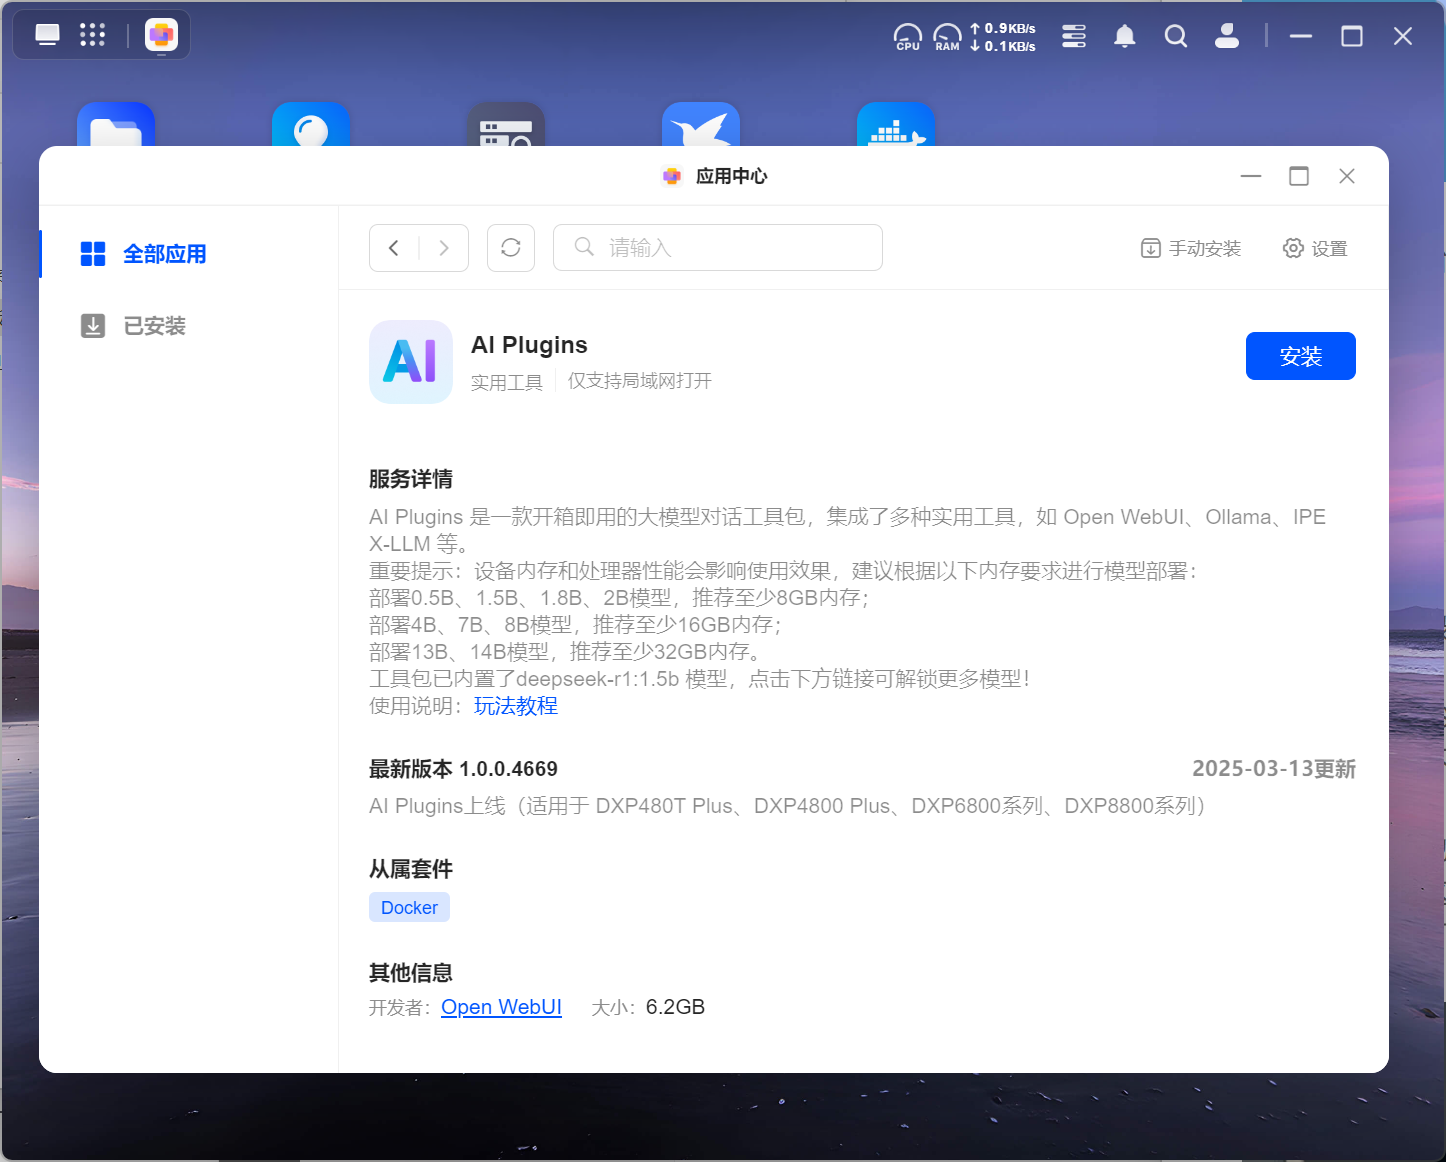Open the bird-shaped desktop app icon

(x=701, y=124)
